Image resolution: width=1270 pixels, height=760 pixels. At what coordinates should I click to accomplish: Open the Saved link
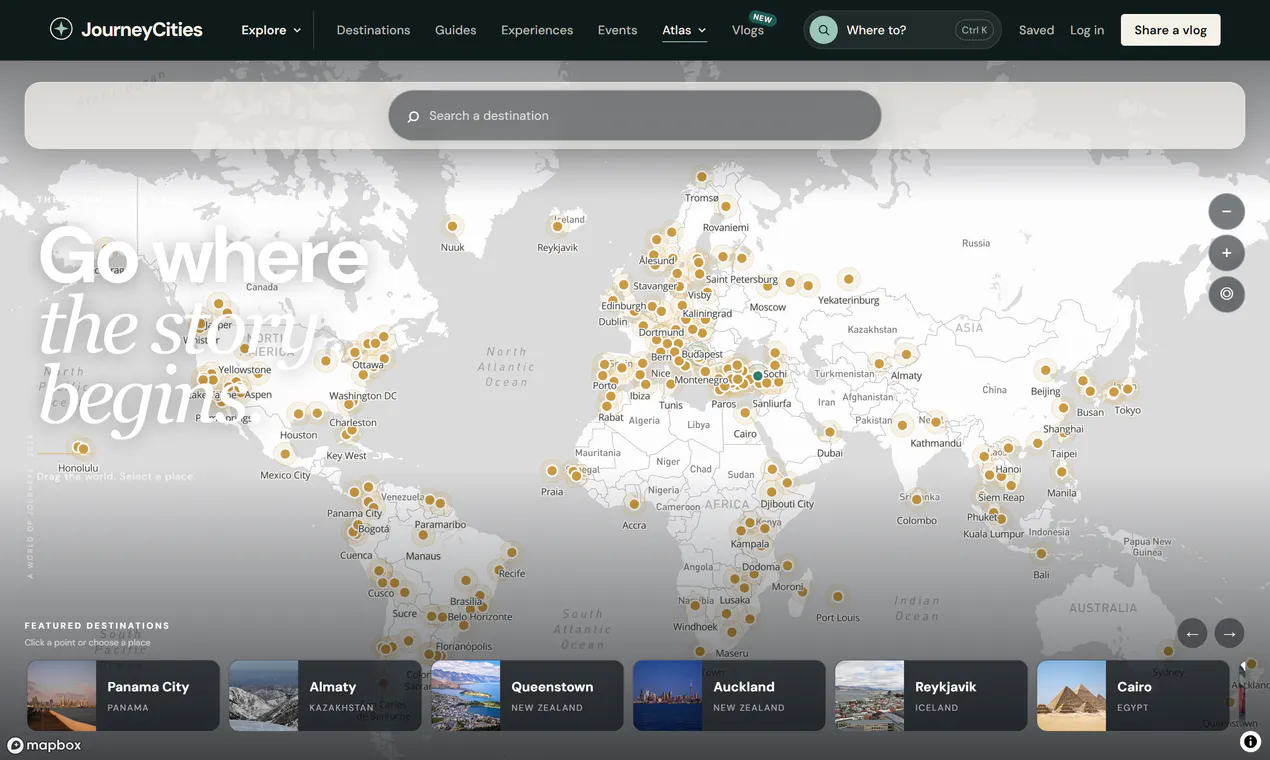click(x=1036, y=30)
